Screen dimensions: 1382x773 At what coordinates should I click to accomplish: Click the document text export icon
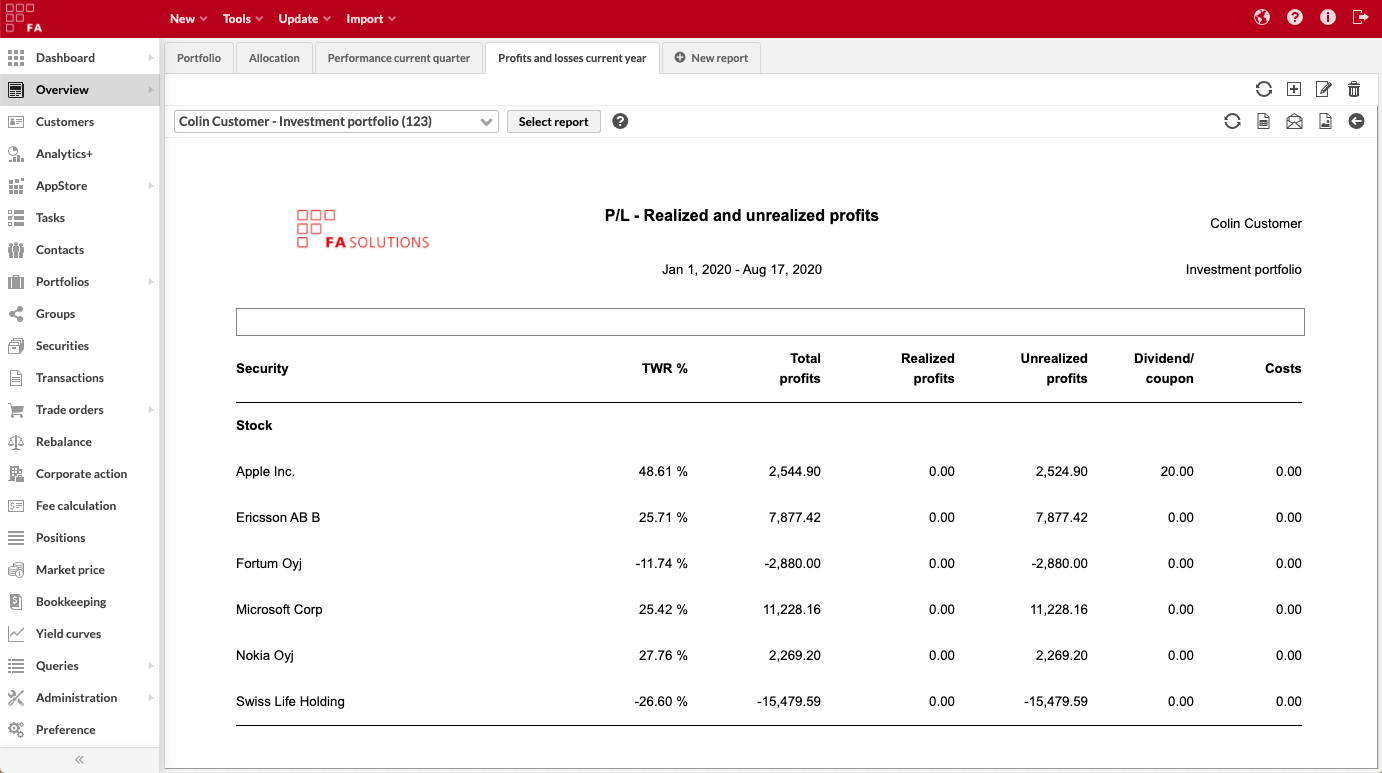point(1264,121)
